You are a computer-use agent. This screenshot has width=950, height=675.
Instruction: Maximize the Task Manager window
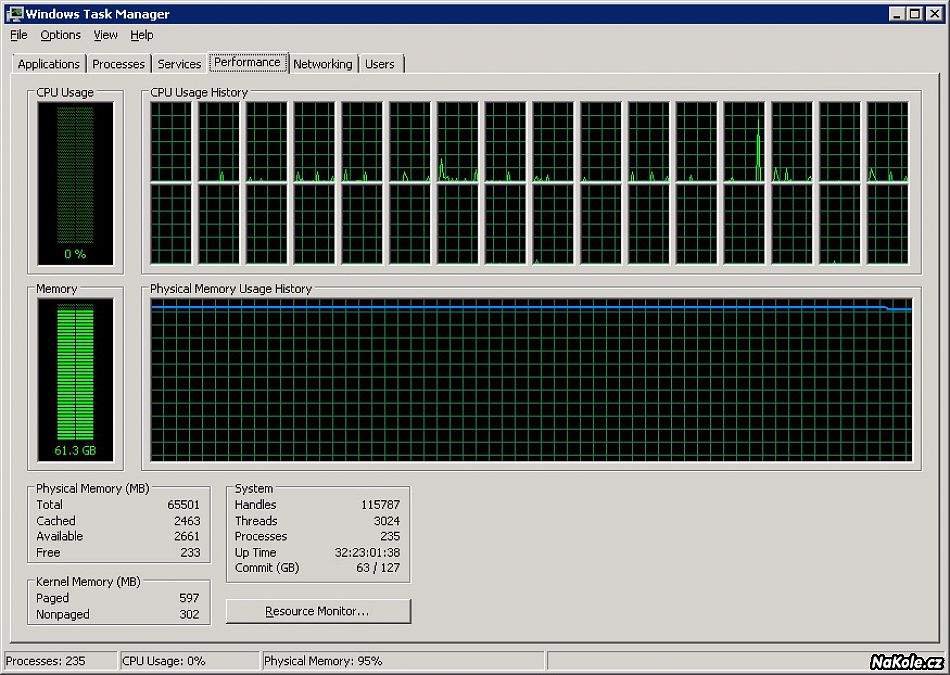[915, 13]
